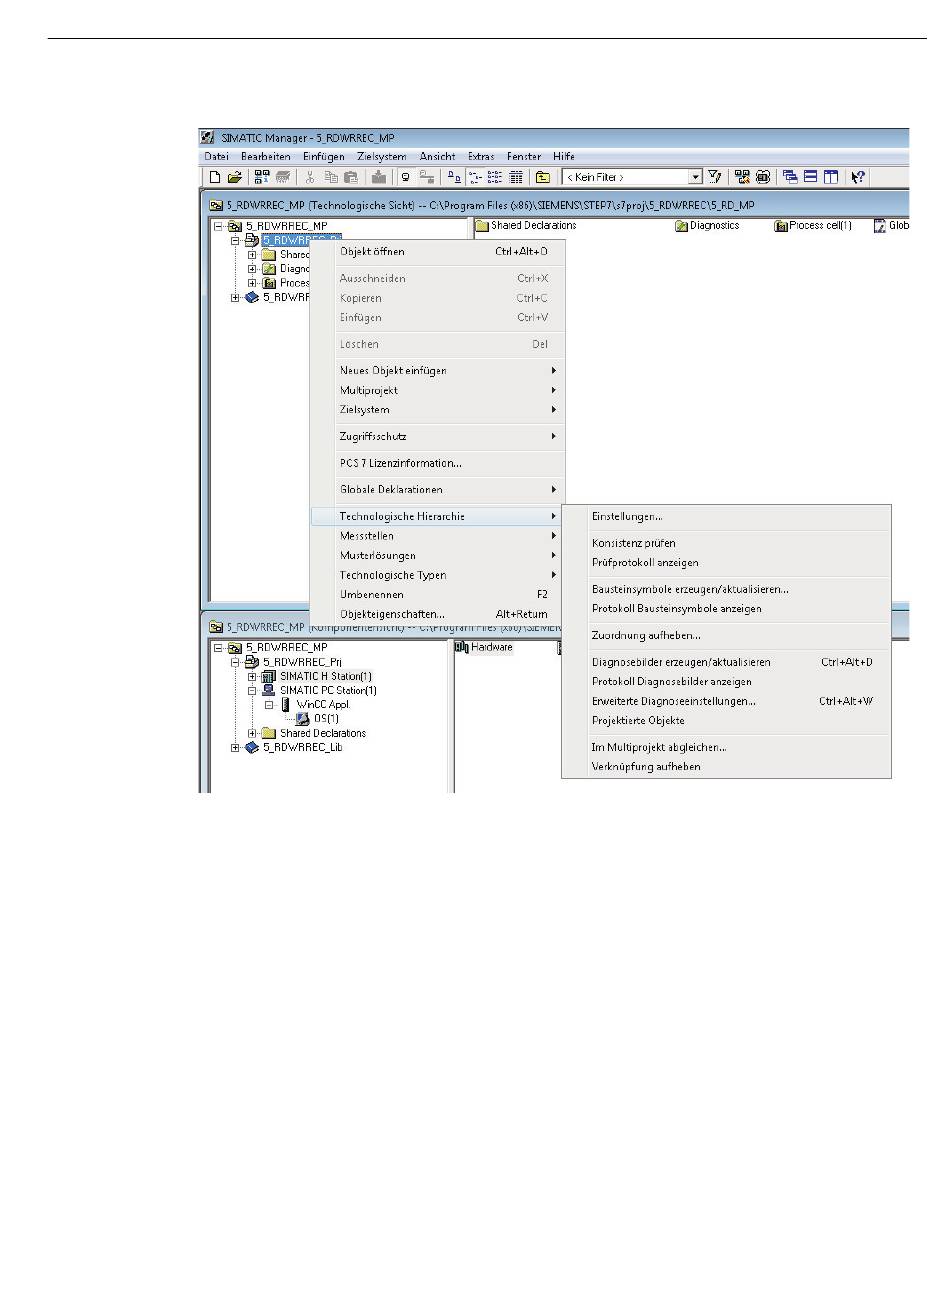Open the Extras menu

(x=481, y=157)
